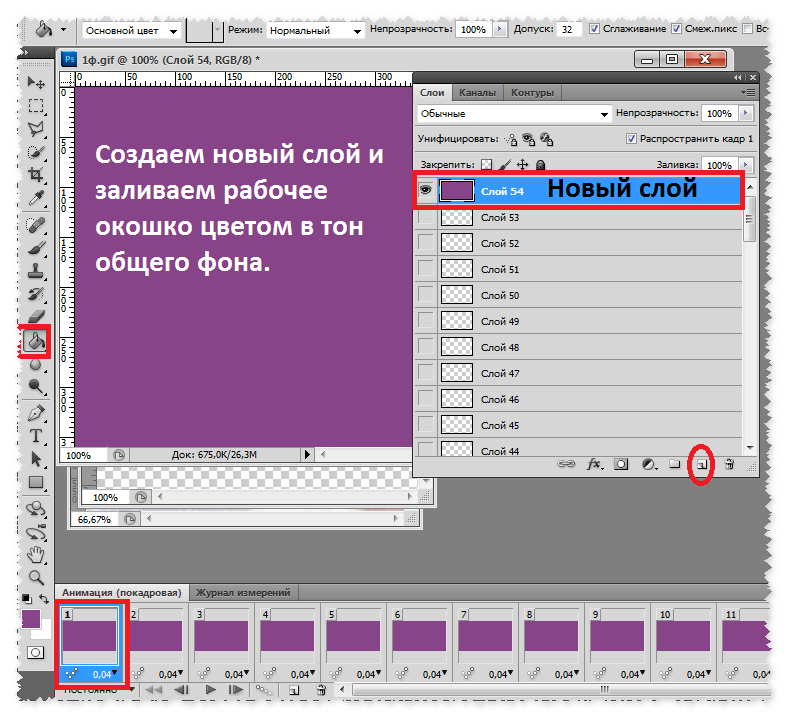Open frame 1 delay 0,04 dropdown
The image size is (788, 720).
pyautogui.click(x=105, y=674)
